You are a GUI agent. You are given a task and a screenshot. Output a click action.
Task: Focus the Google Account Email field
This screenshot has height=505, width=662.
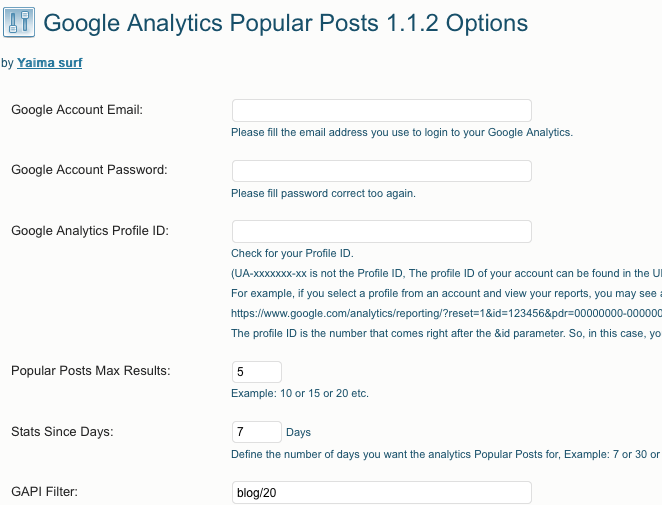(x=382, y=111)
